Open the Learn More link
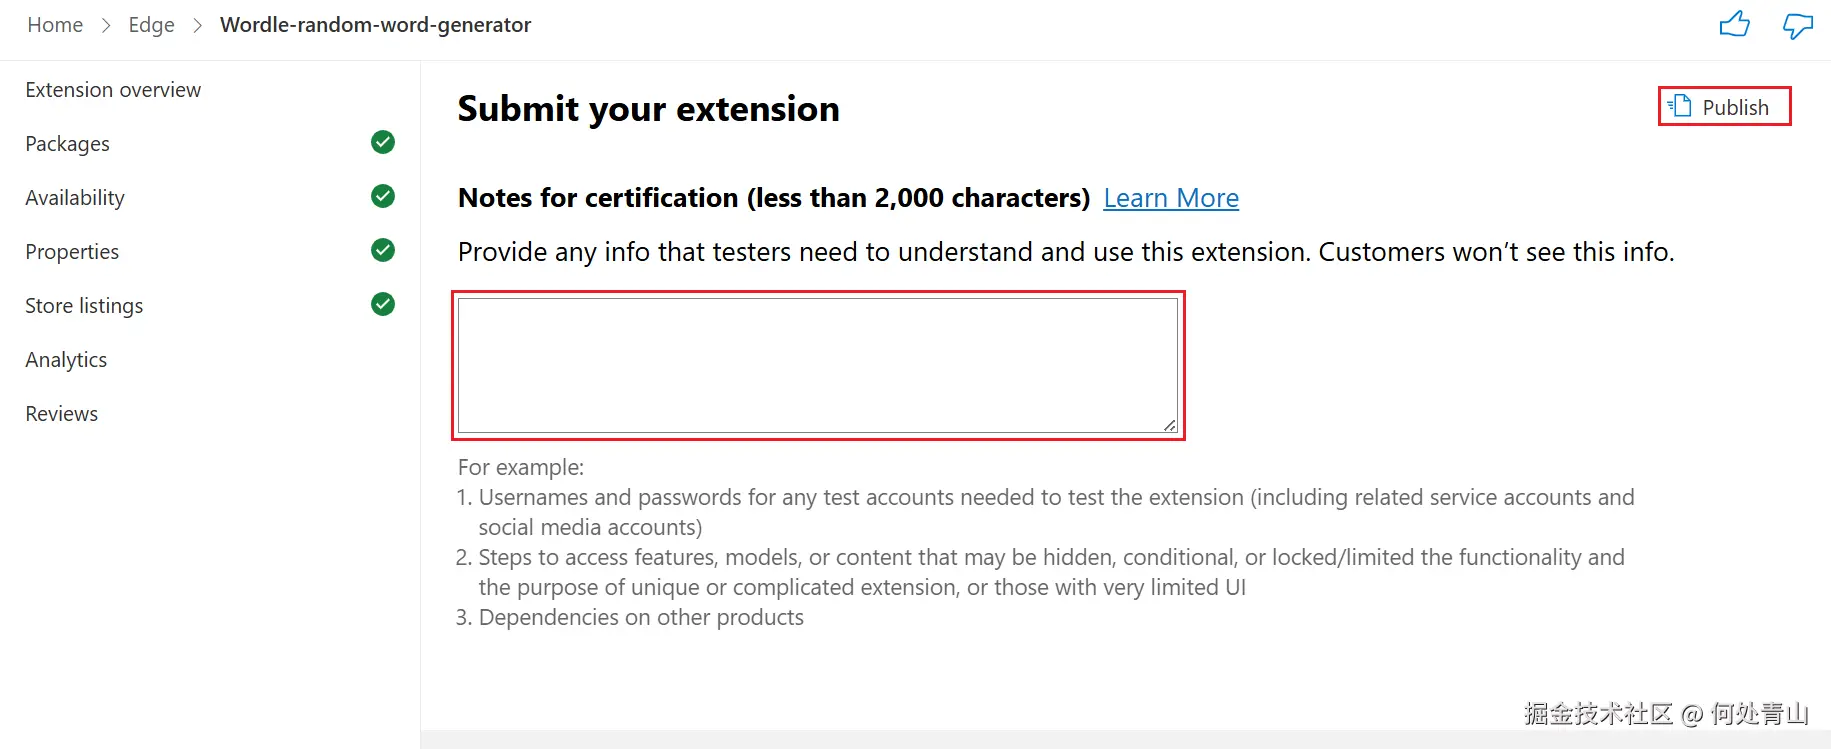Image resolution: width=1831 pixels, height=749 pixels. pos(1170,197)
